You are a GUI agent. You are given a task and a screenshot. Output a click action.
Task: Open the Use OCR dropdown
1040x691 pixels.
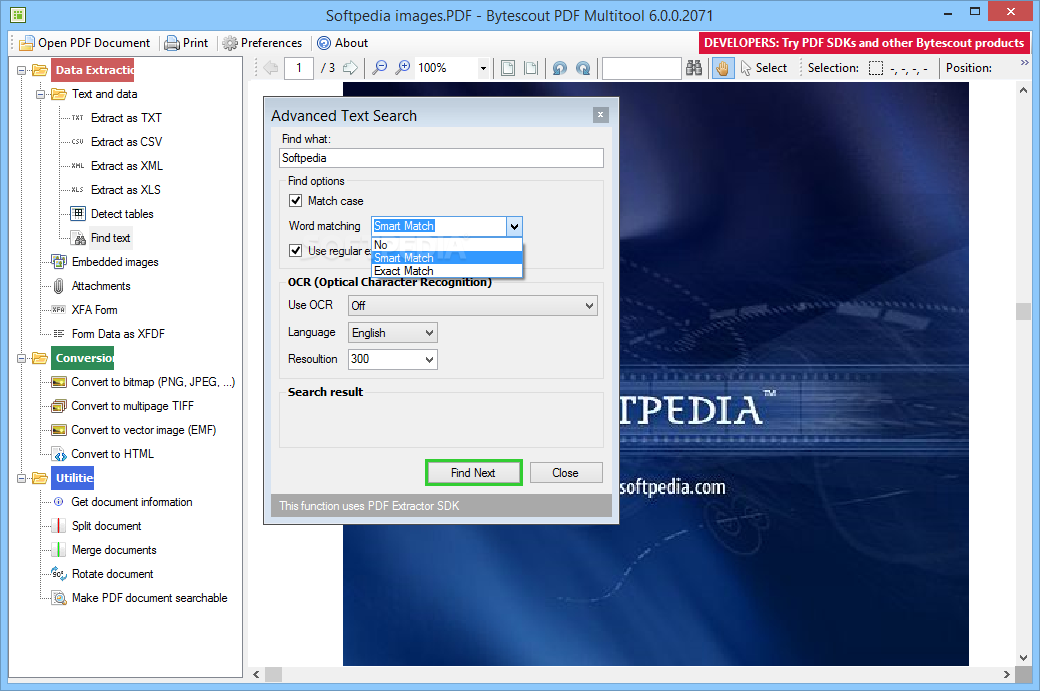472,305
